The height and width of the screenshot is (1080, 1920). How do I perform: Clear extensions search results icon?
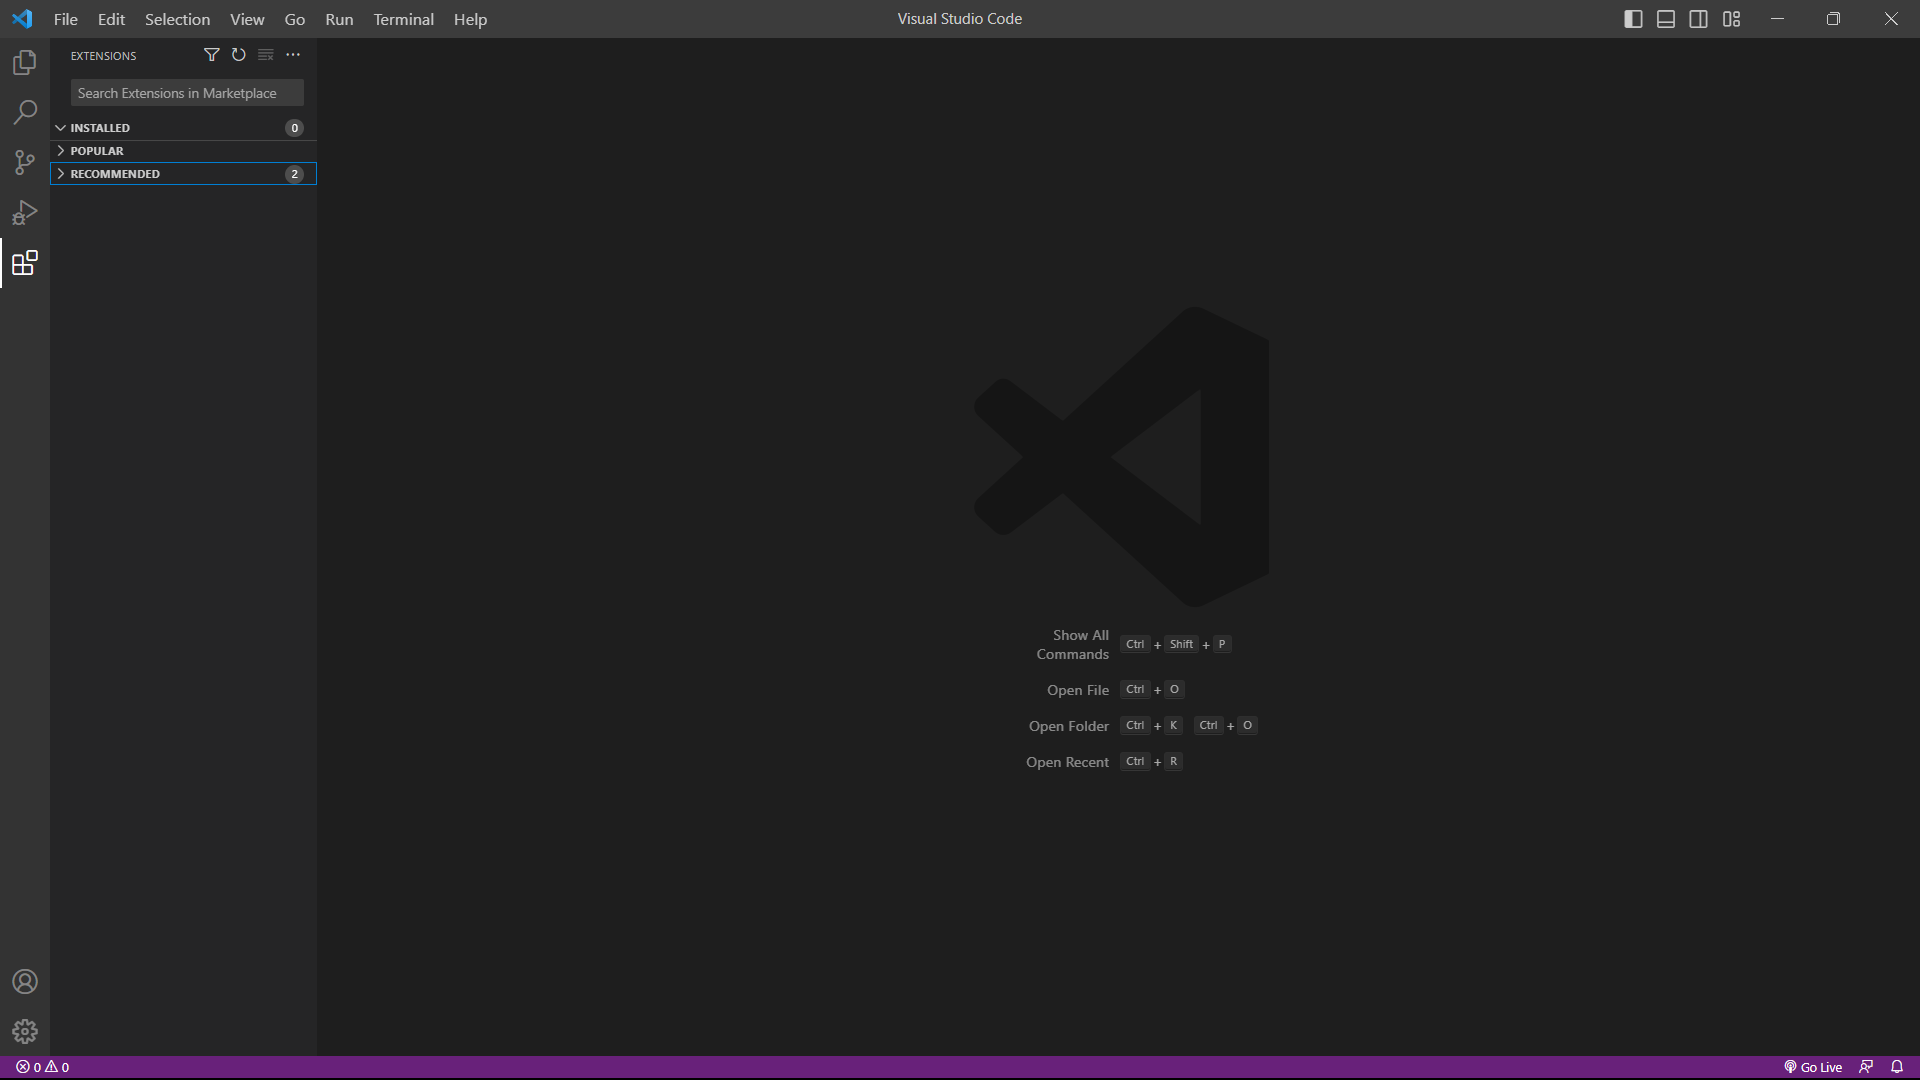(265, 55)
